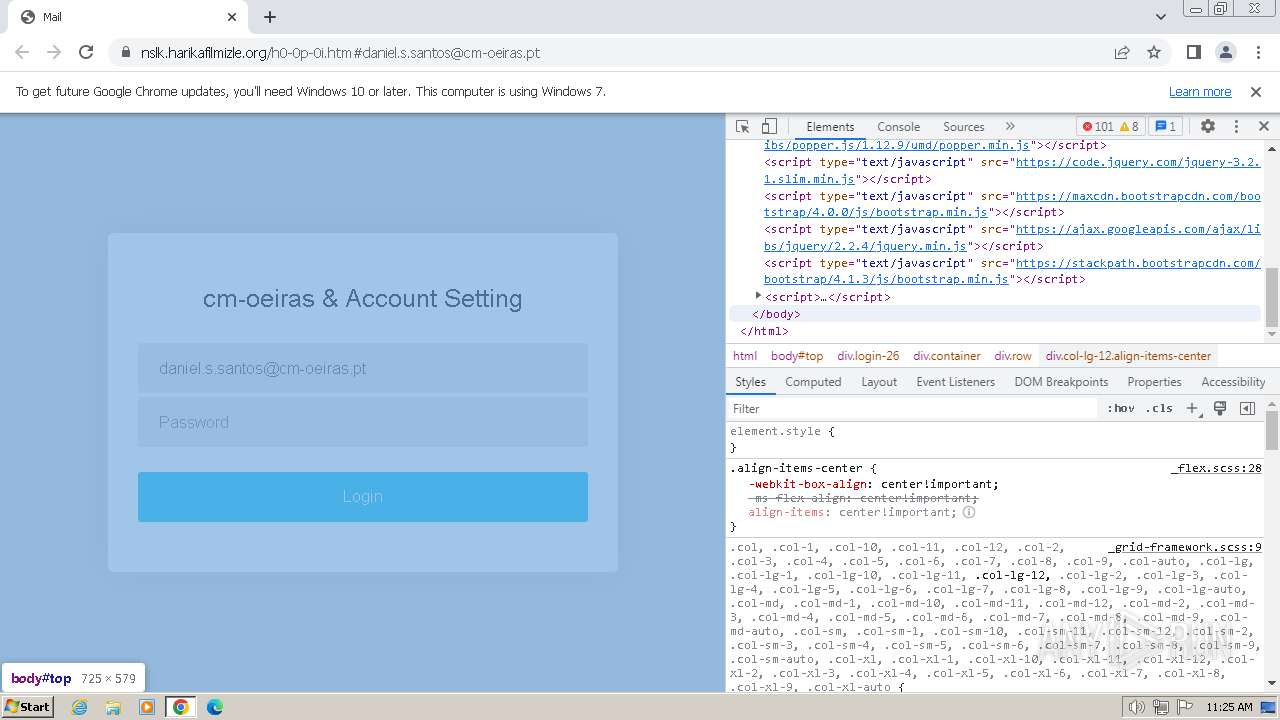Toggle the .cls element classes button
1280x720 pixels.
tap(1160, 408)
